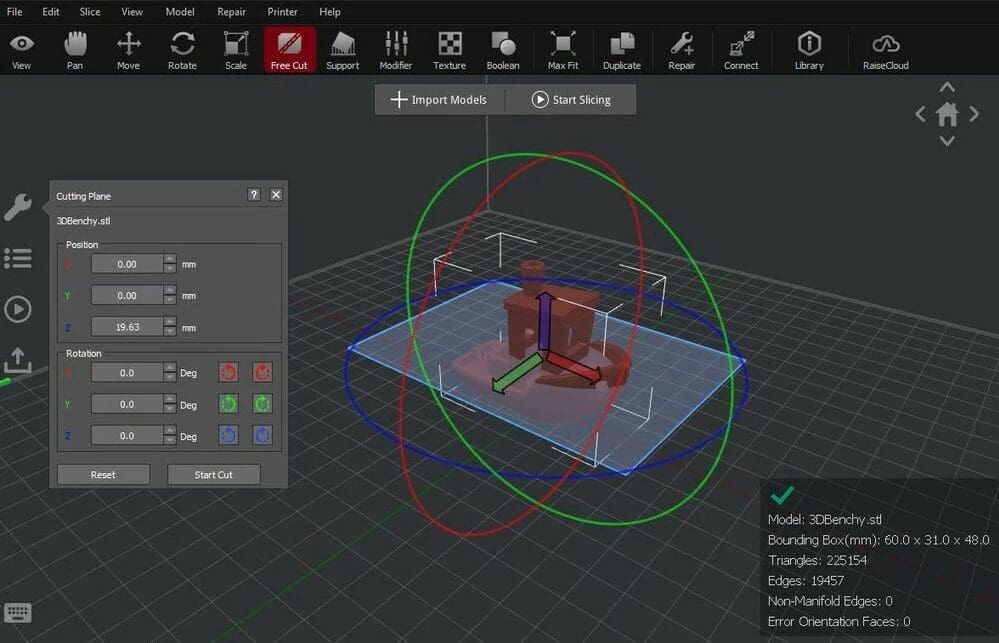Click the Z position input field
999x643 pixels.
coord(126,327)
